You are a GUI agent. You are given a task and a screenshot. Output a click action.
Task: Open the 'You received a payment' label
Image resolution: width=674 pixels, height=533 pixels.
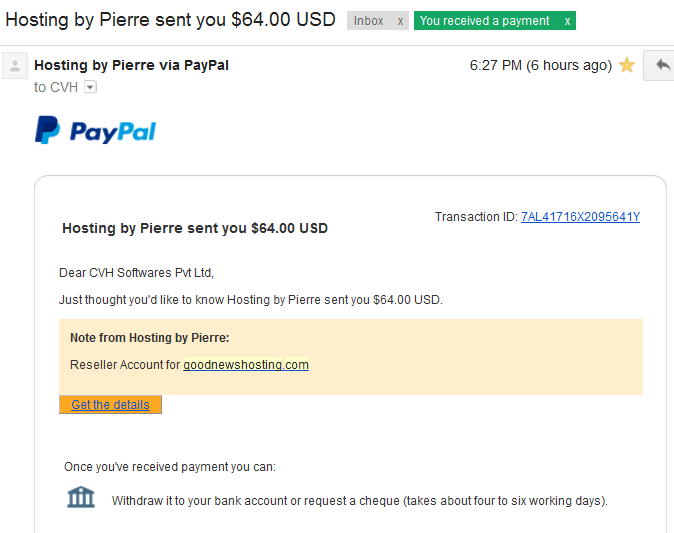click(484, 21)
